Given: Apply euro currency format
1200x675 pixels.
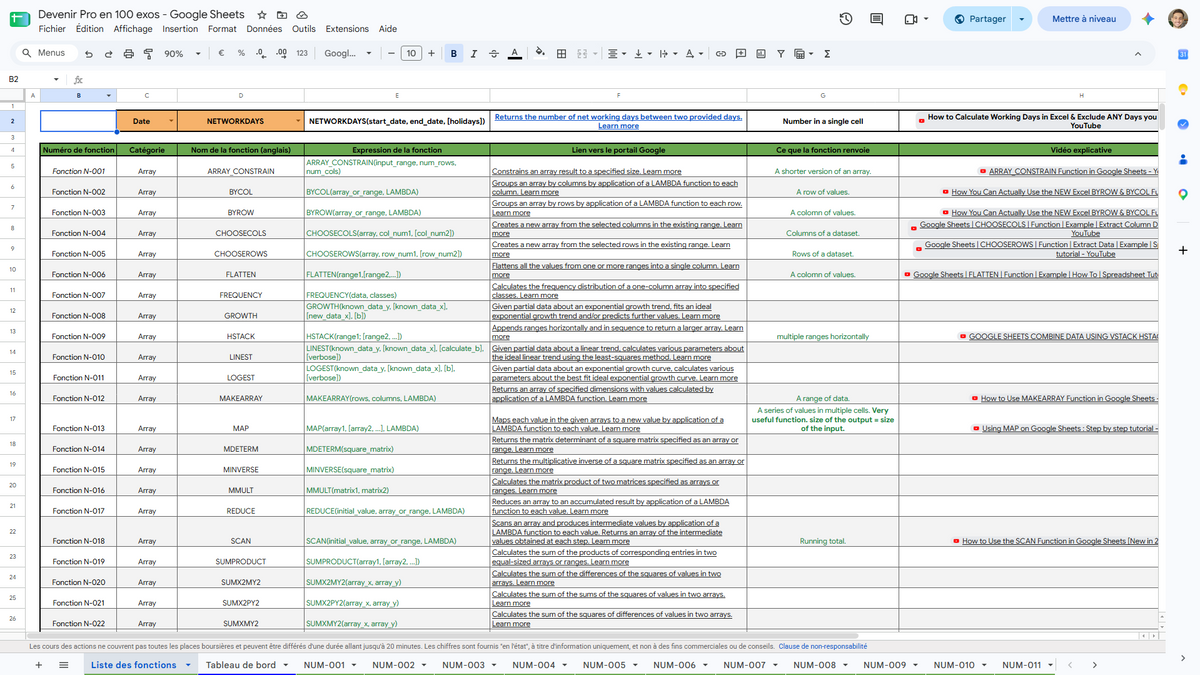Looking at the screenshot, I should click(220, 54).
